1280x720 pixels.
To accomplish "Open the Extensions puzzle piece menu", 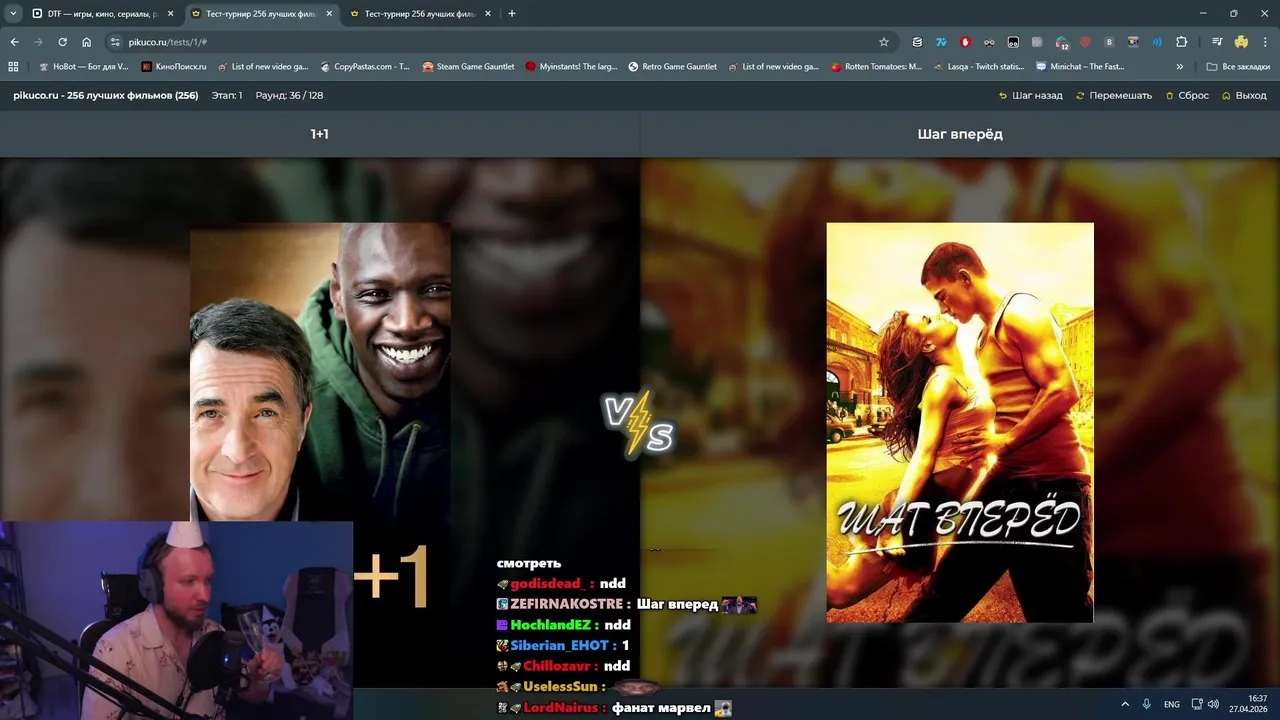I will click(1181, 42).
